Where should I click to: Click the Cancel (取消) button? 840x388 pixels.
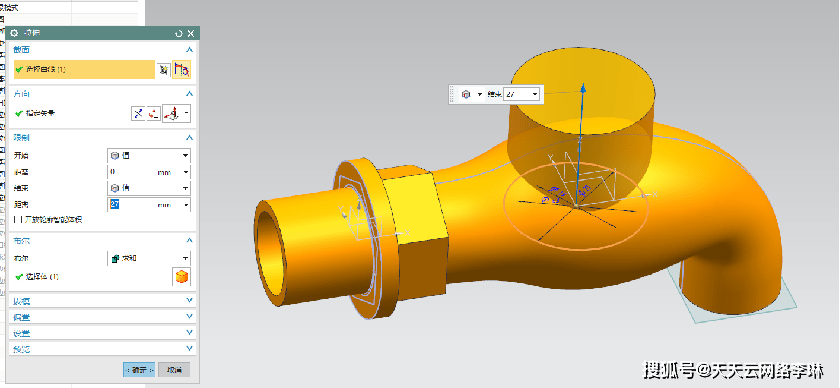[x=174, y=370]
